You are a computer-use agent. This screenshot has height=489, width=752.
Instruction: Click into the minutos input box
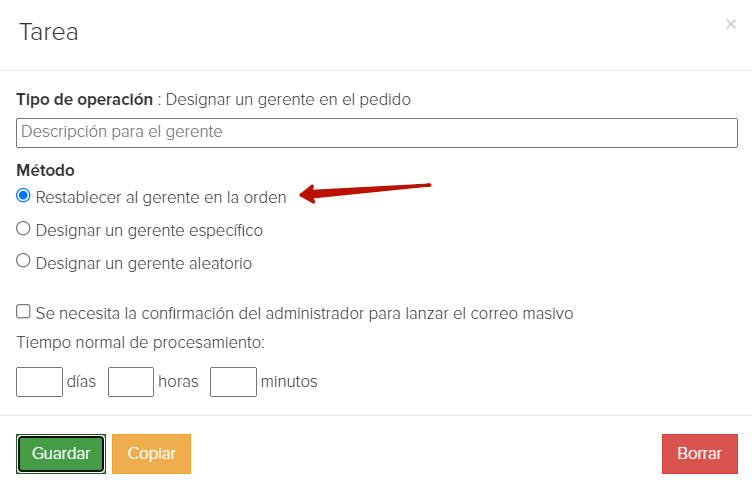click(x=233, y=382)
